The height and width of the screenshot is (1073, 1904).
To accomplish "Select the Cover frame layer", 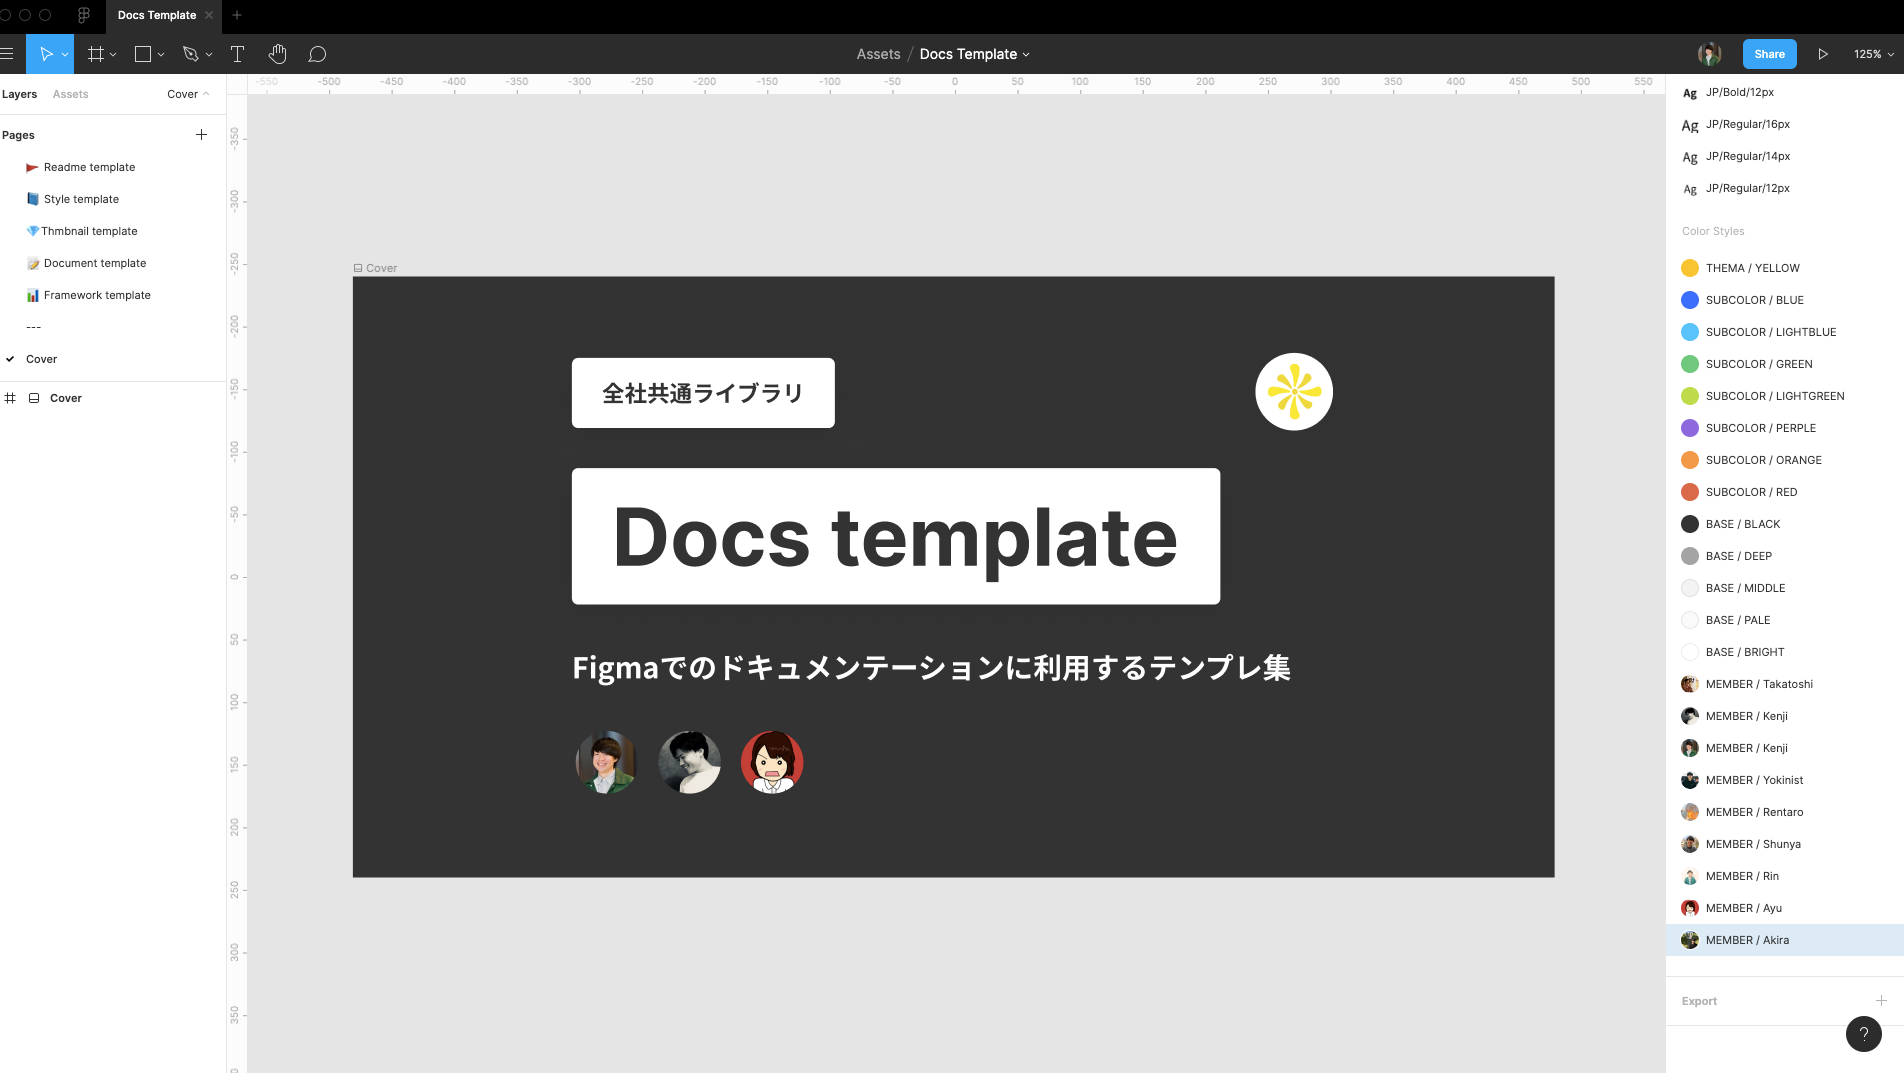I will [x=112, y=398].
